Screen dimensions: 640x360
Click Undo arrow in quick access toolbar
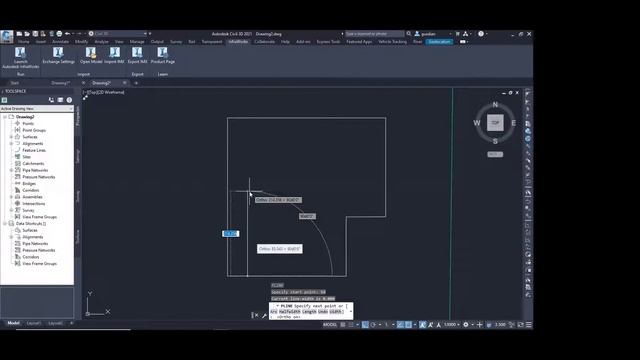(x=67, y=34)
